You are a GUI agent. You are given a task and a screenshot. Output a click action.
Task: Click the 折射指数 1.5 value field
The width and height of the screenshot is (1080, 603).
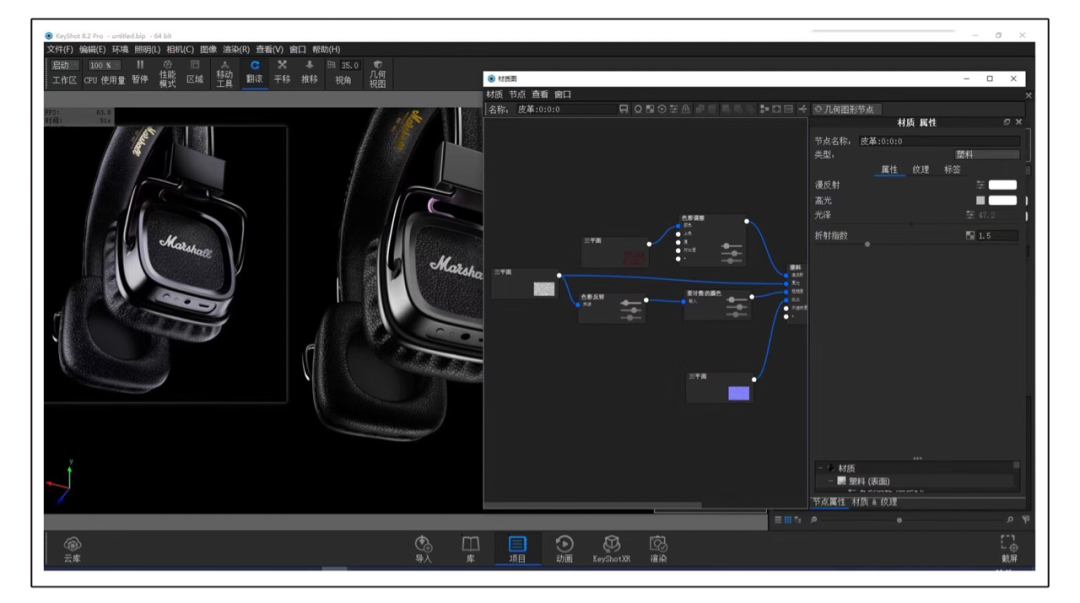pos(997,235)
